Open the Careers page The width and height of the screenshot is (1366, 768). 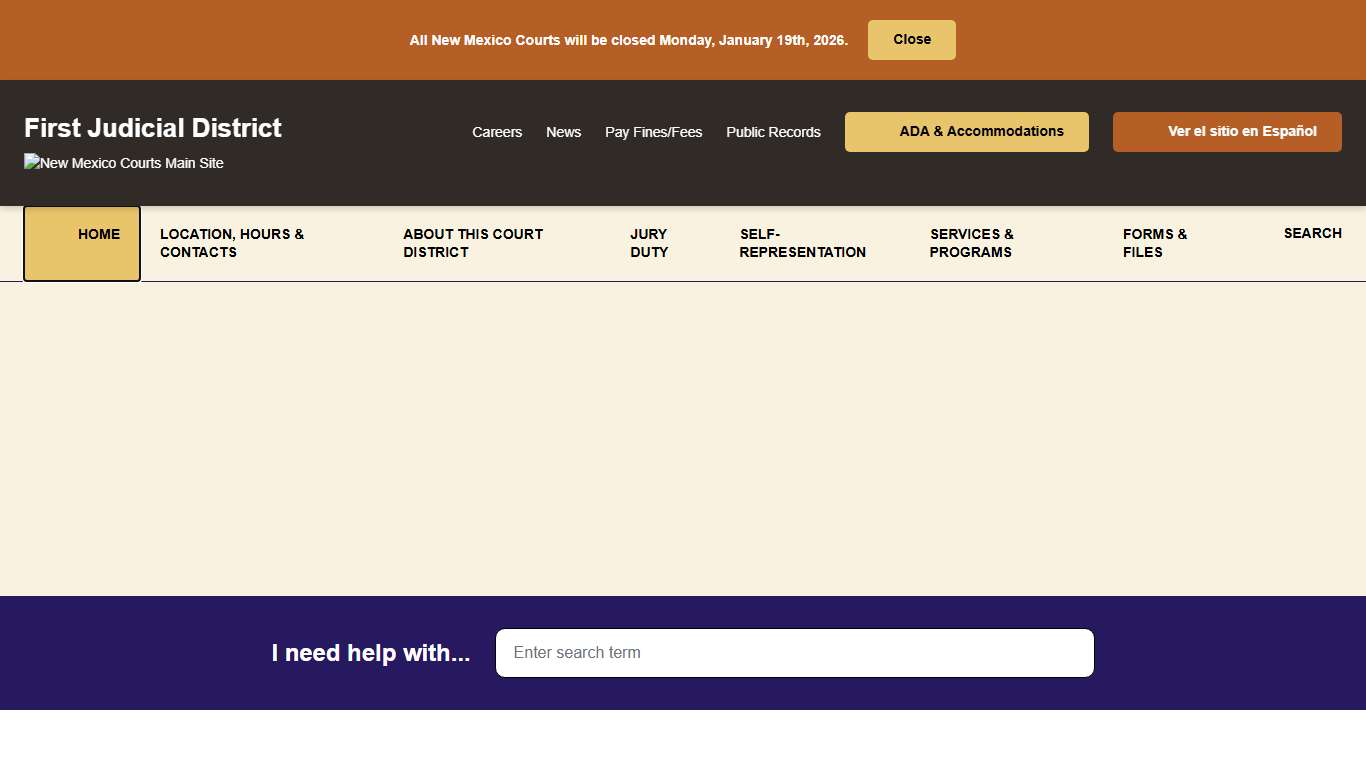pyautogui.click(x=497, y=131)
